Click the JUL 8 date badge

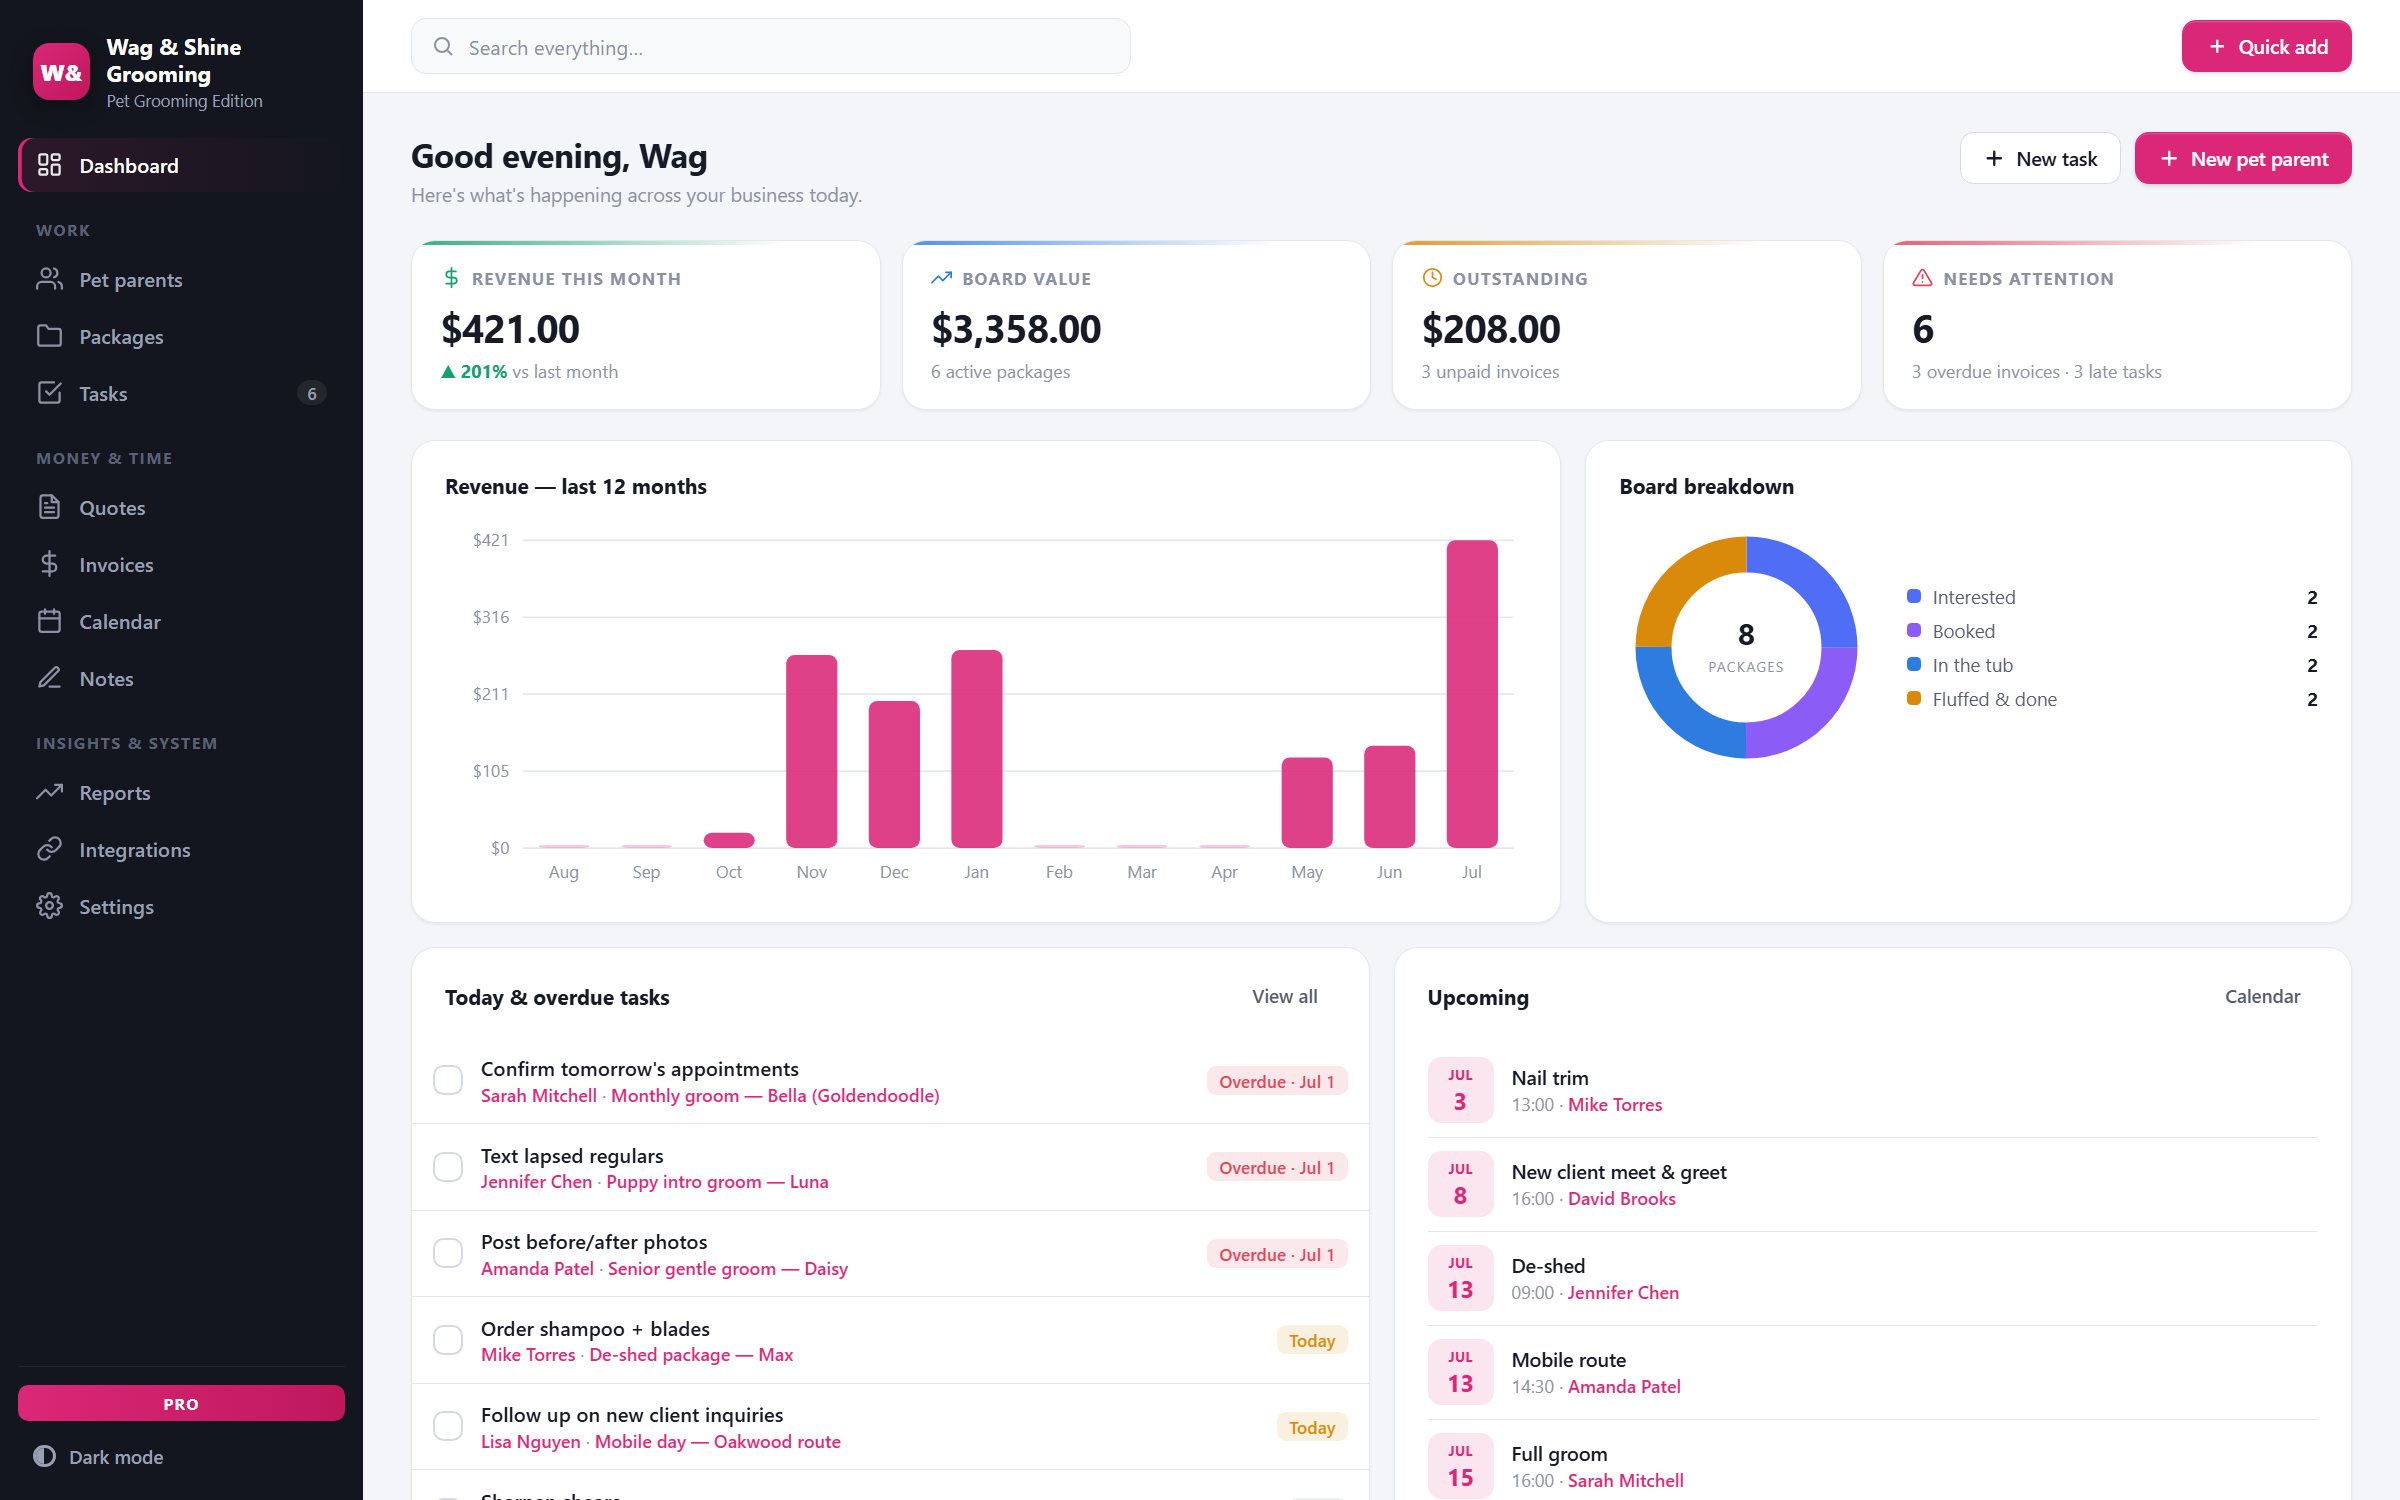coord(1460,1183)
